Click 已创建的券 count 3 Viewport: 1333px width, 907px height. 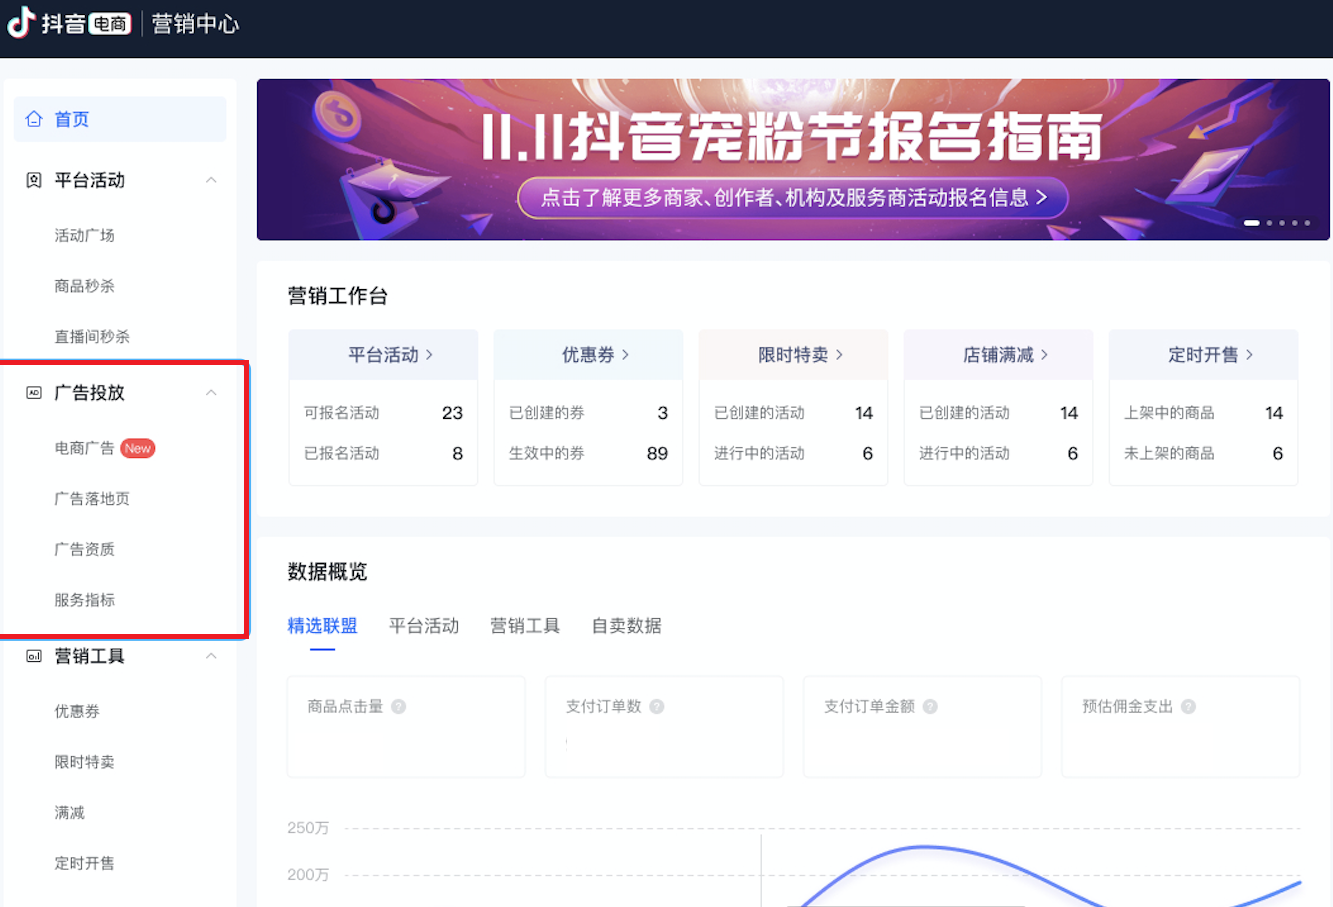coord(663,413)
